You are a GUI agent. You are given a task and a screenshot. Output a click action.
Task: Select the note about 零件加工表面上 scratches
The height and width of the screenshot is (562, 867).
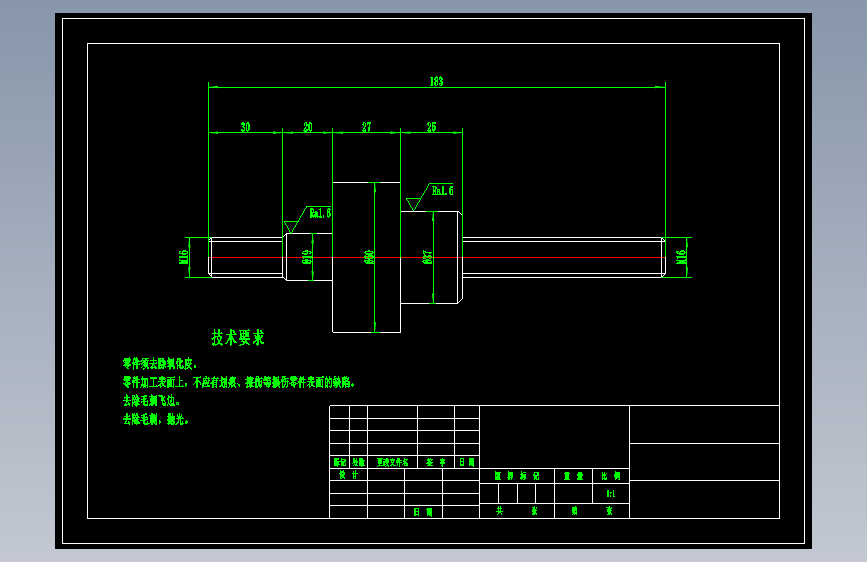coord(238,382)
